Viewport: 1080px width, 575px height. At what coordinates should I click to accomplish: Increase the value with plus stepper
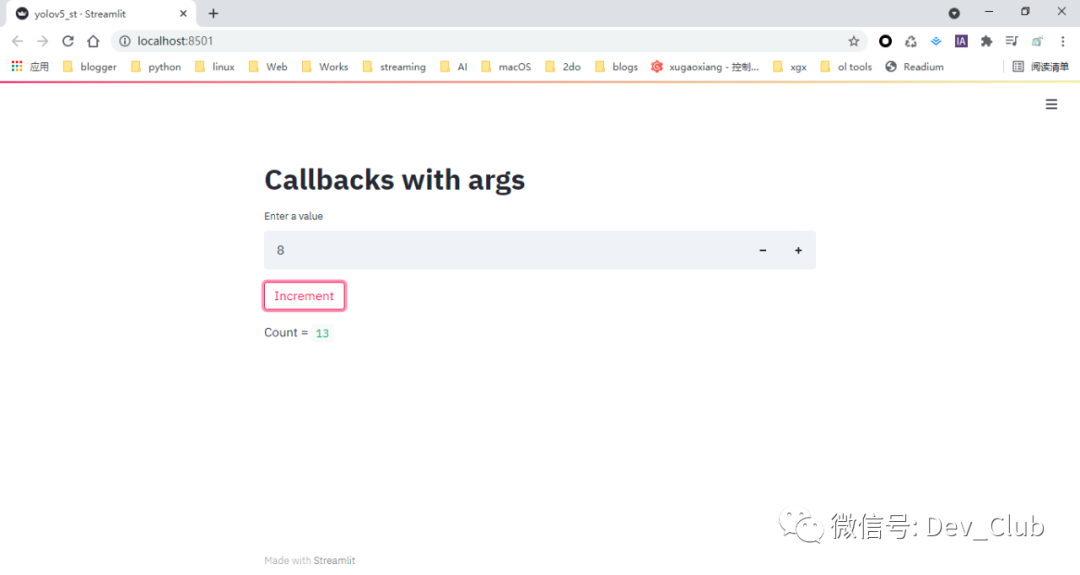798,250
